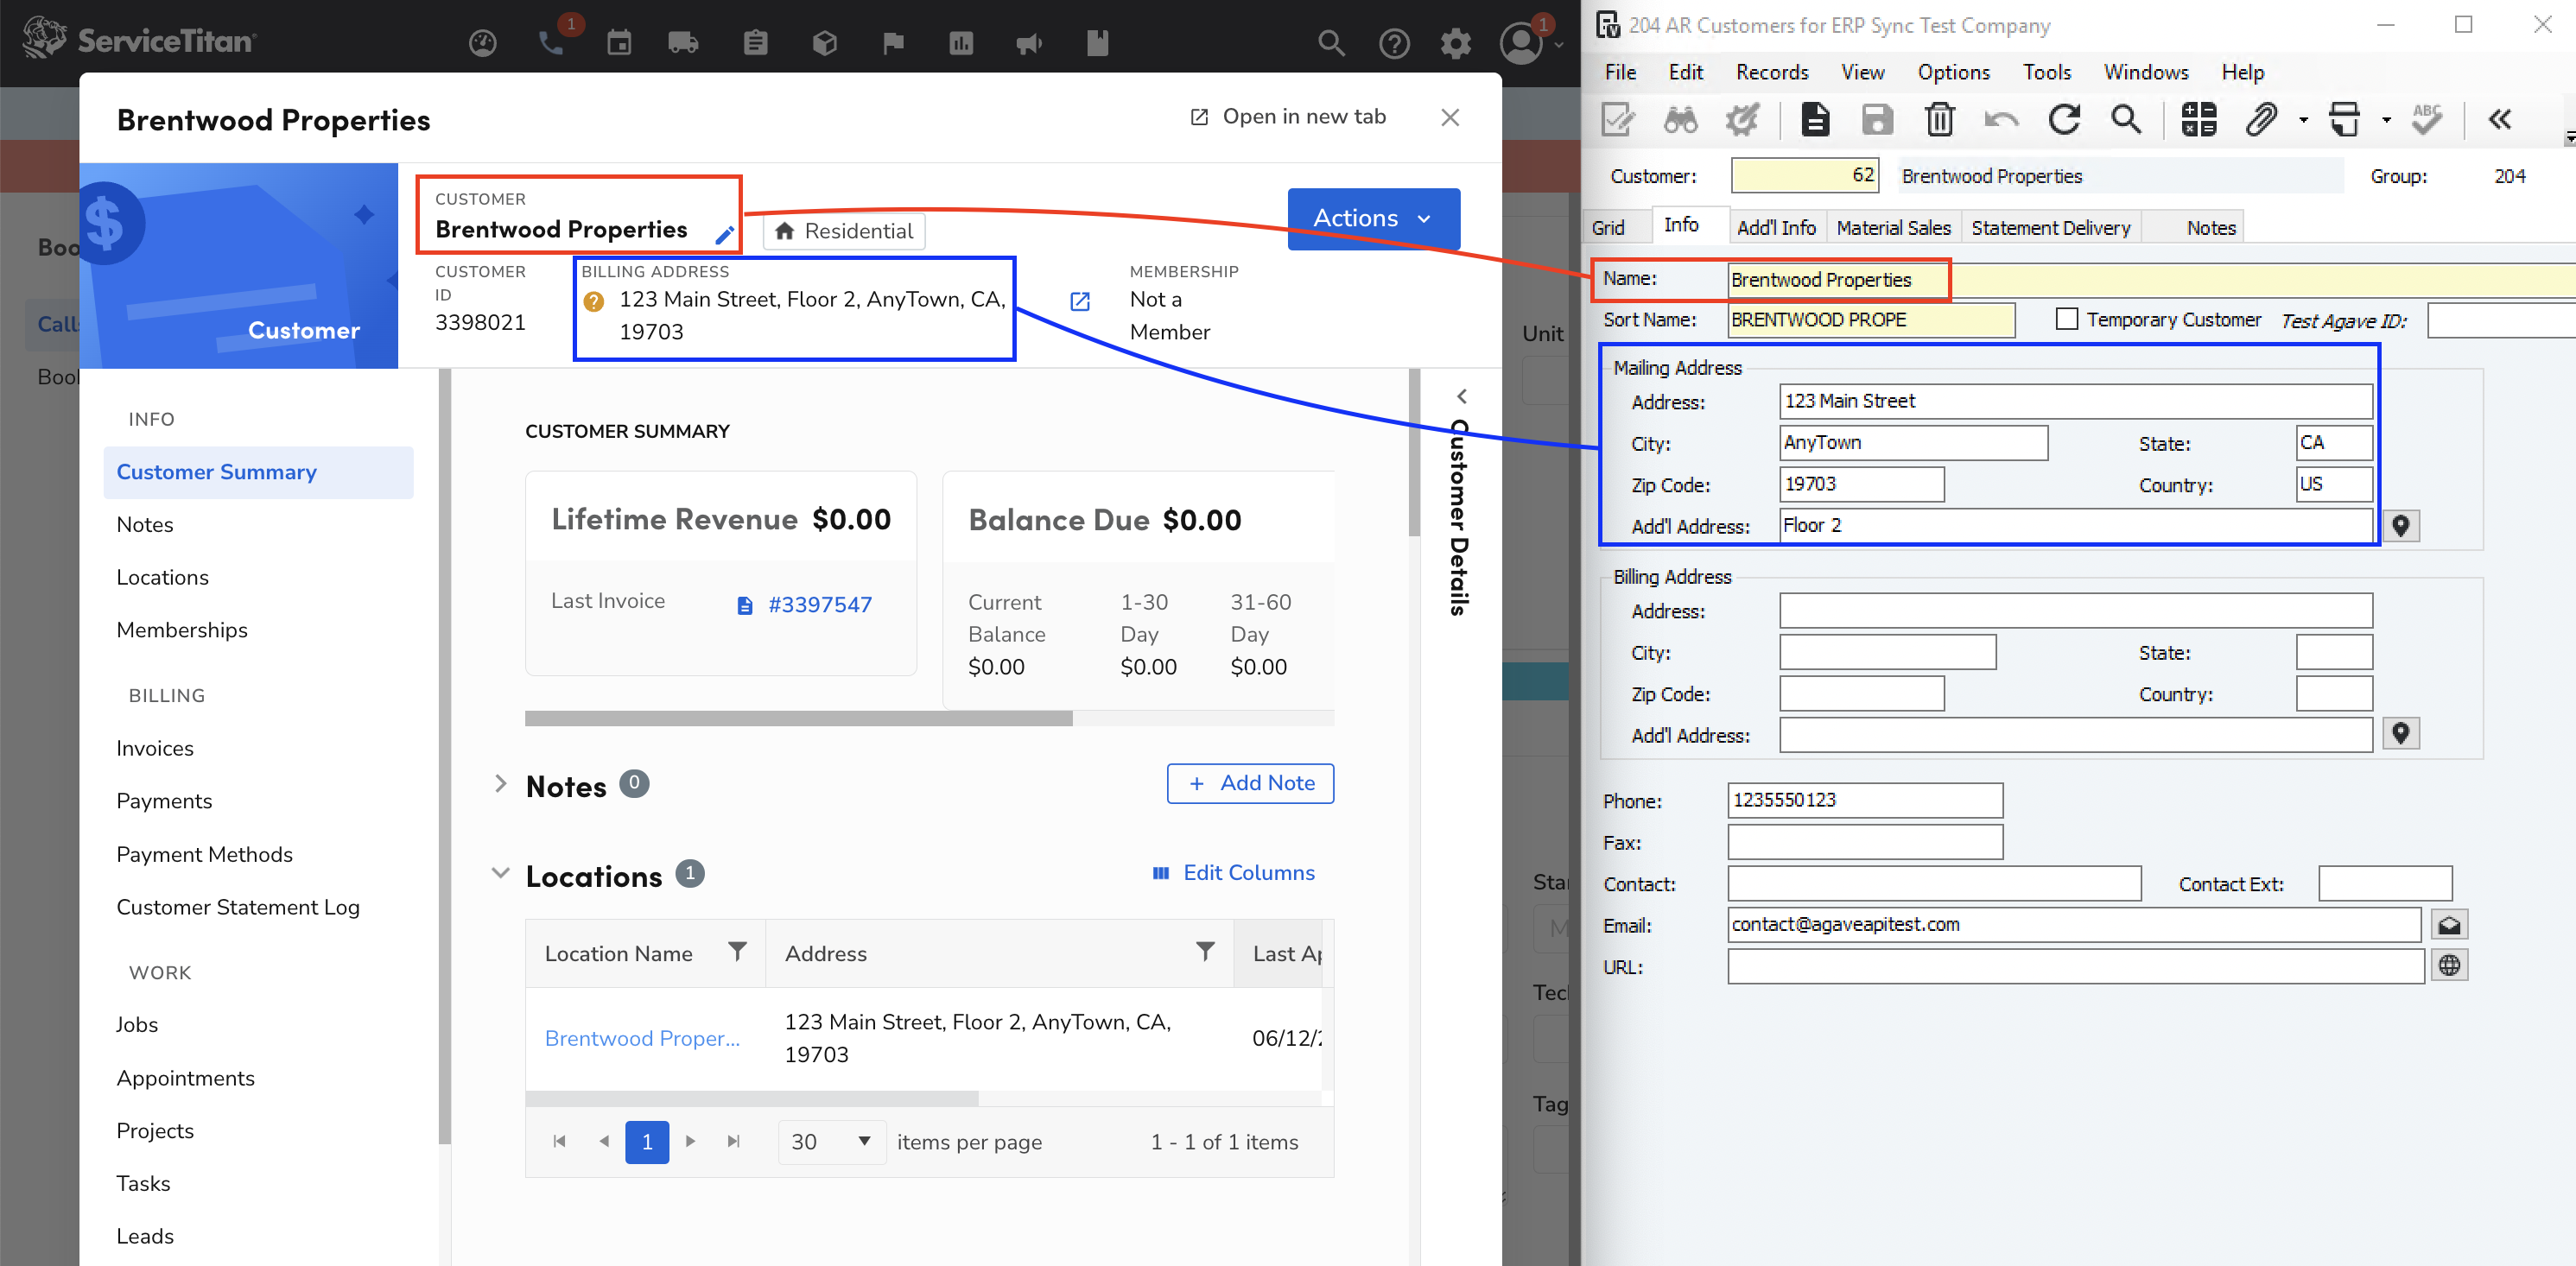Close the Brentwood Properties customer panel
This screenshot has width=2576, height=1266.
(x=1450, y=118)
